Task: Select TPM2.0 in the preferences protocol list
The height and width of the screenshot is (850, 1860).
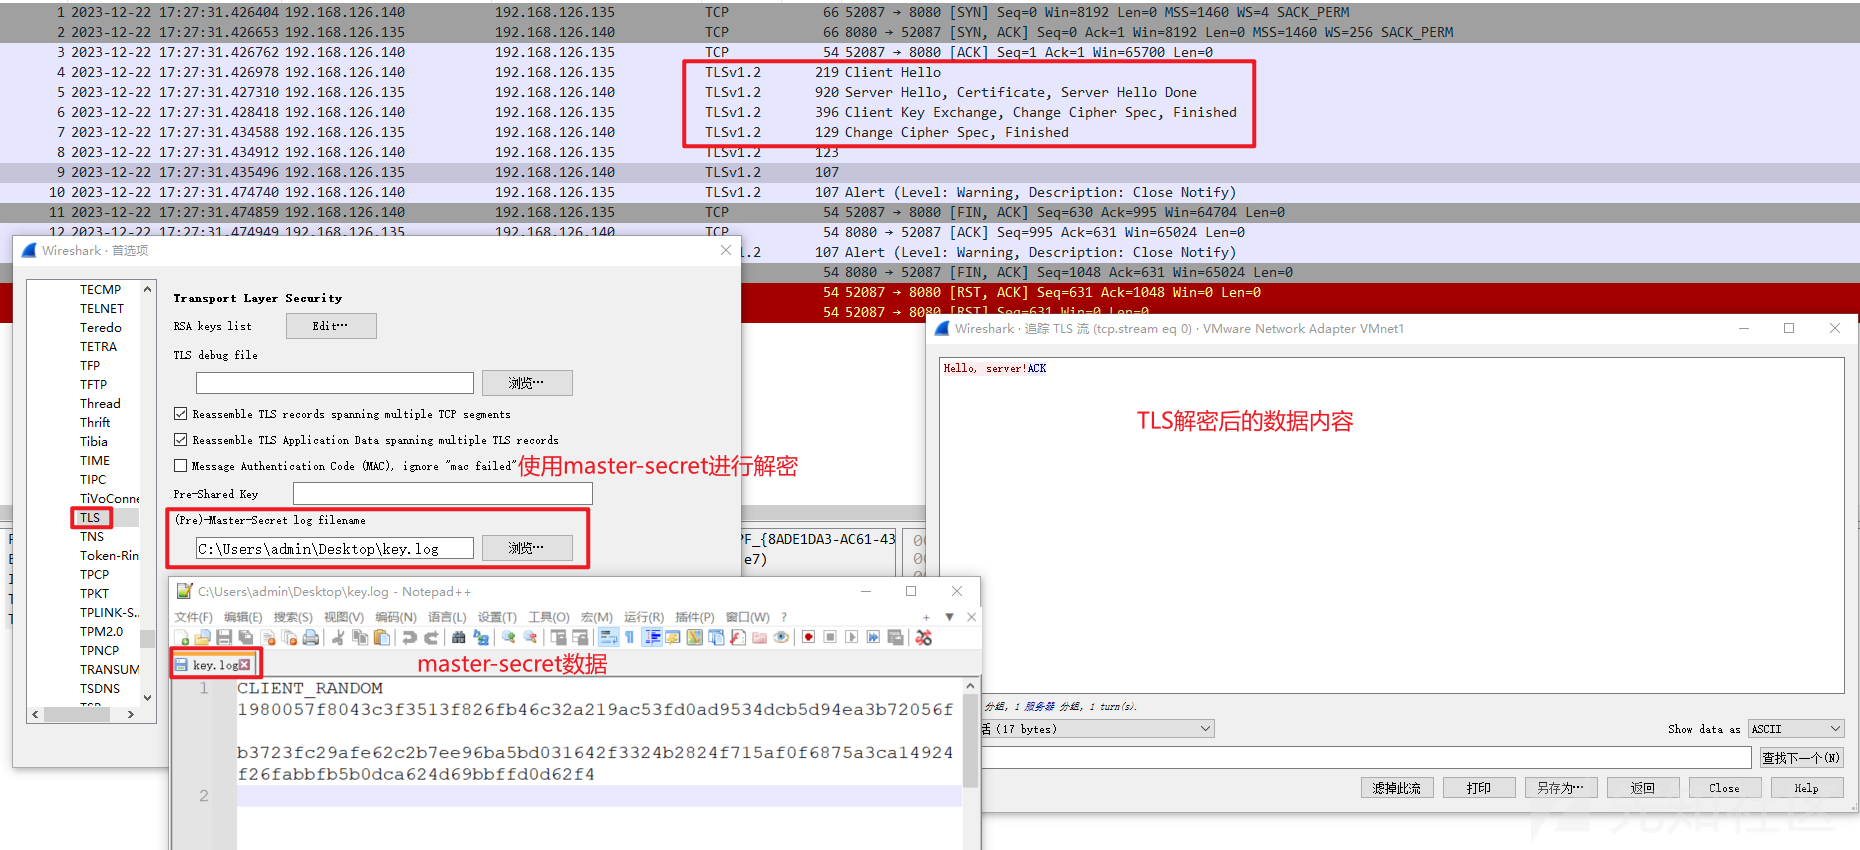Action: pos(101,632)
